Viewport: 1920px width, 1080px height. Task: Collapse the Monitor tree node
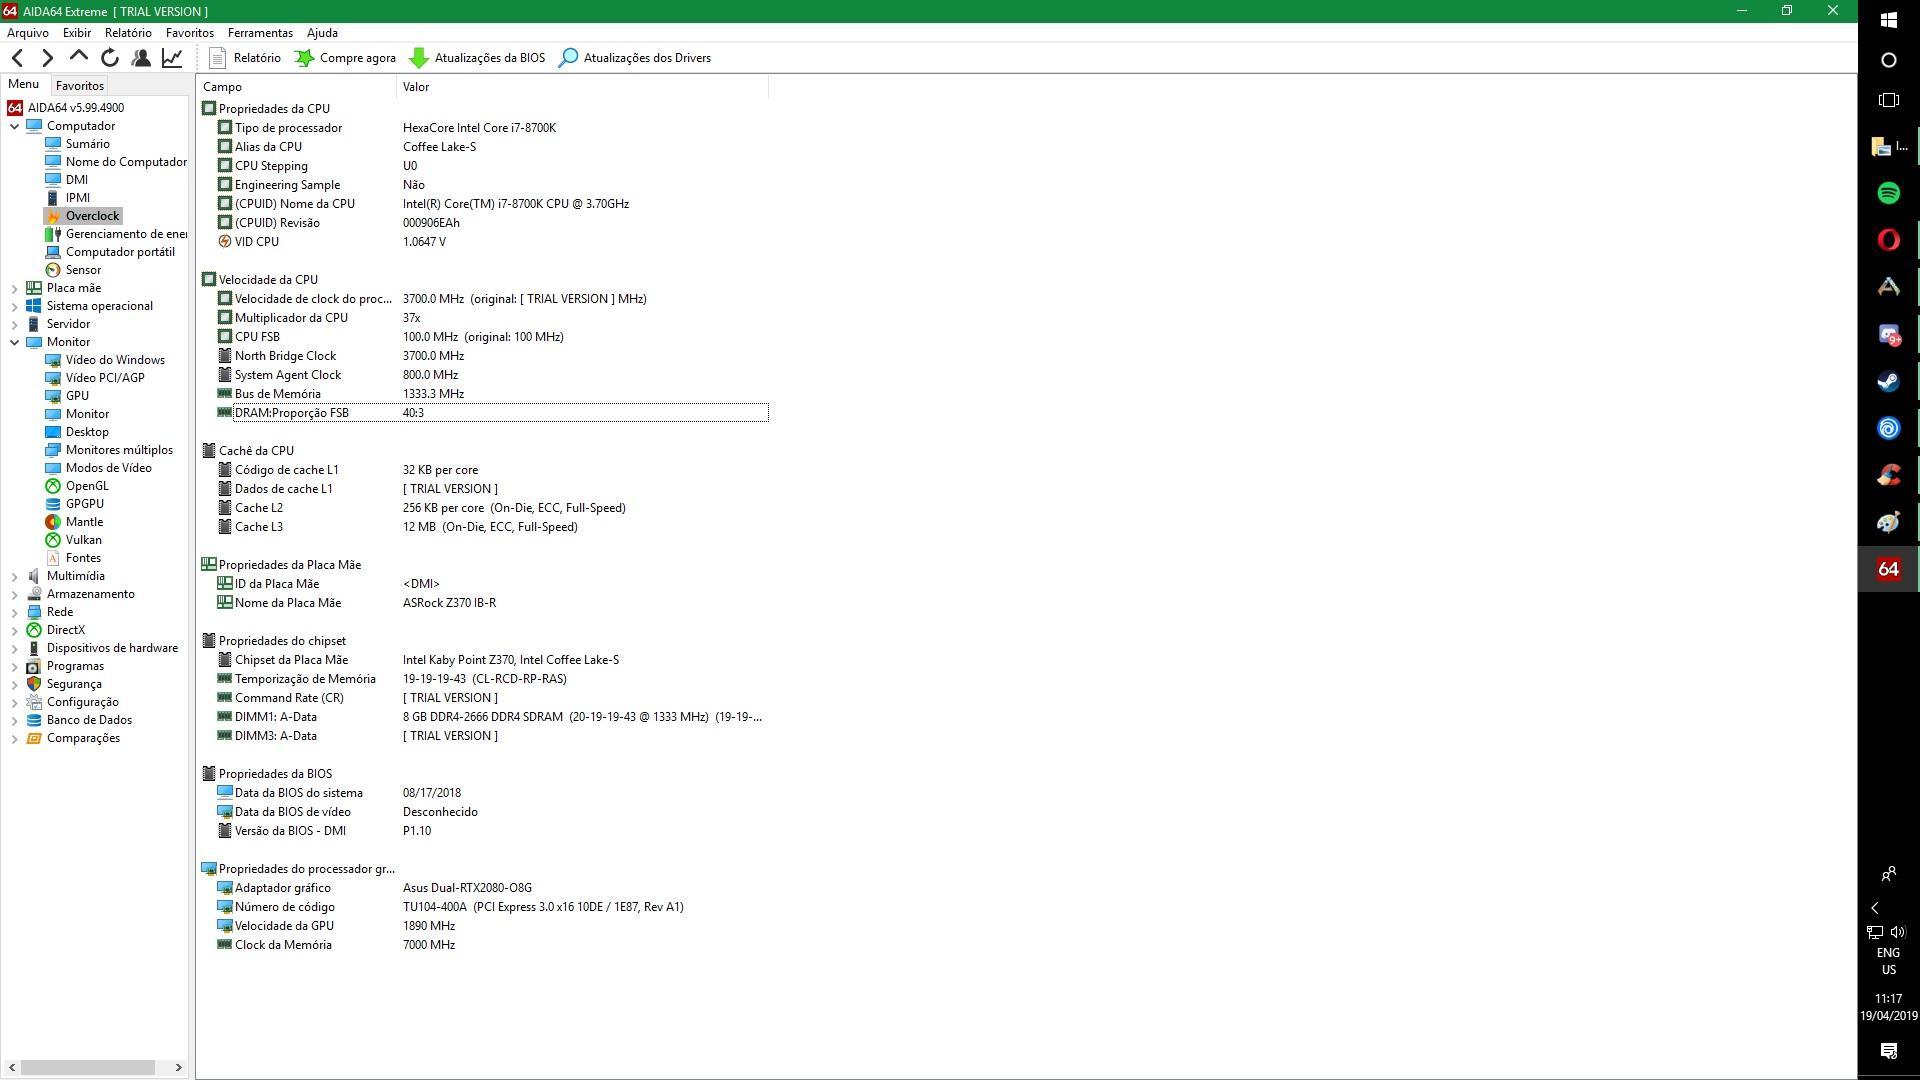click(15, 342)
